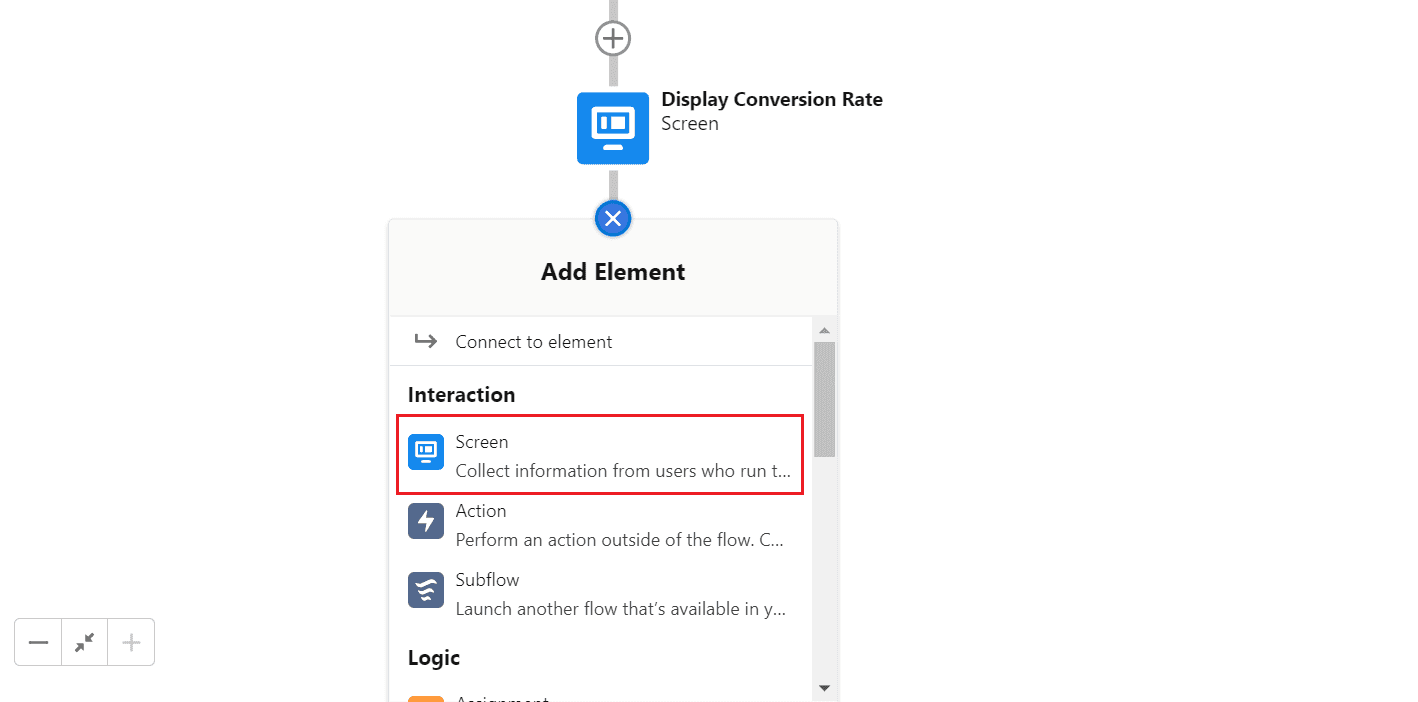This screenshot has width=1418, height=702.
Task: Click the scrollbar down arrow in the element list
Action: [x=825, y=688]
